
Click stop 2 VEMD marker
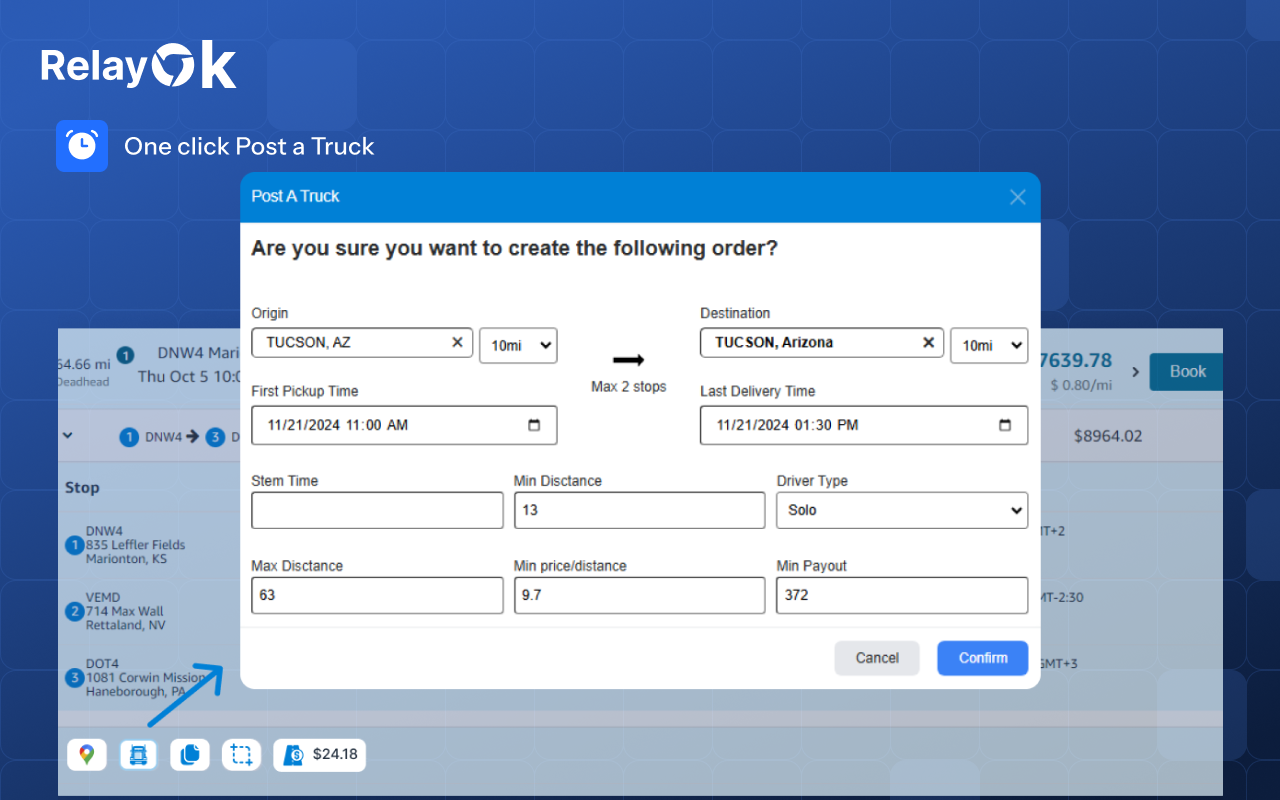tap(74, 612)
